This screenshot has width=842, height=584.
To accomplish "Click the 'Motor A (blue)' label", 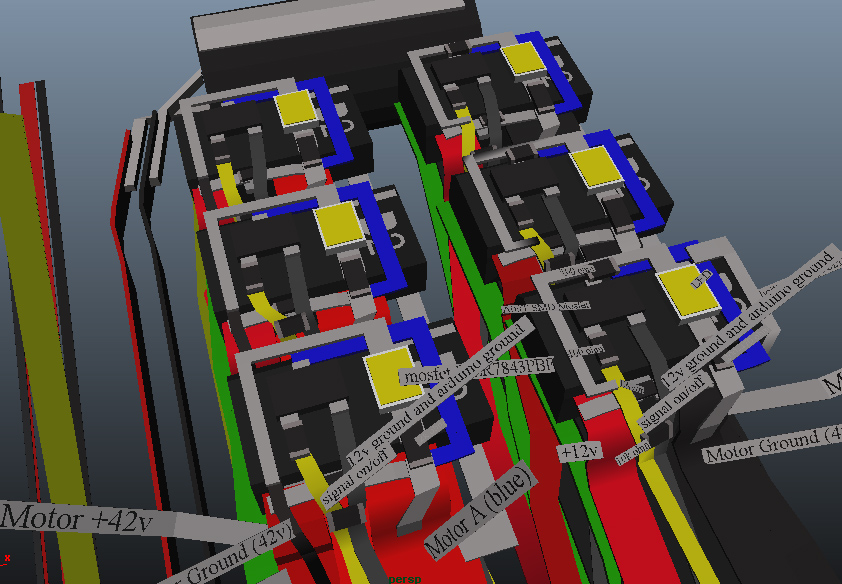I will coord(478,512).
